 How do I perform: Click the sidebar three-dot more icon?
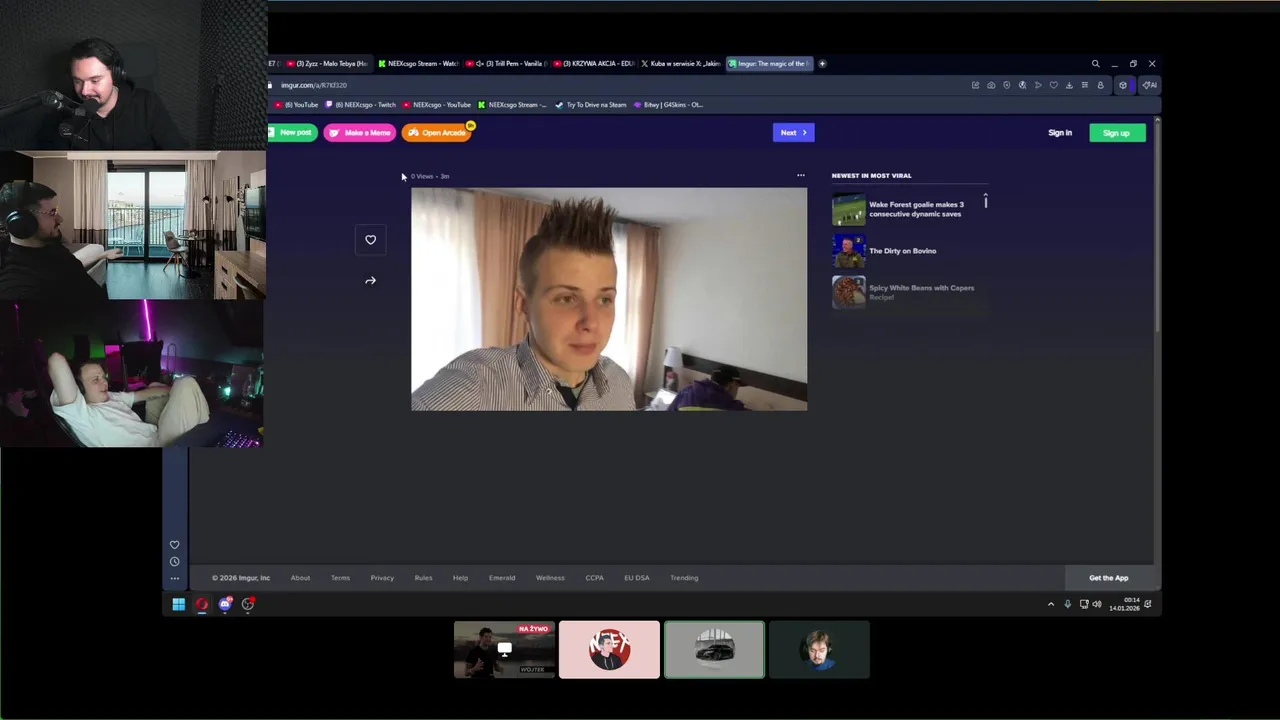174,578
